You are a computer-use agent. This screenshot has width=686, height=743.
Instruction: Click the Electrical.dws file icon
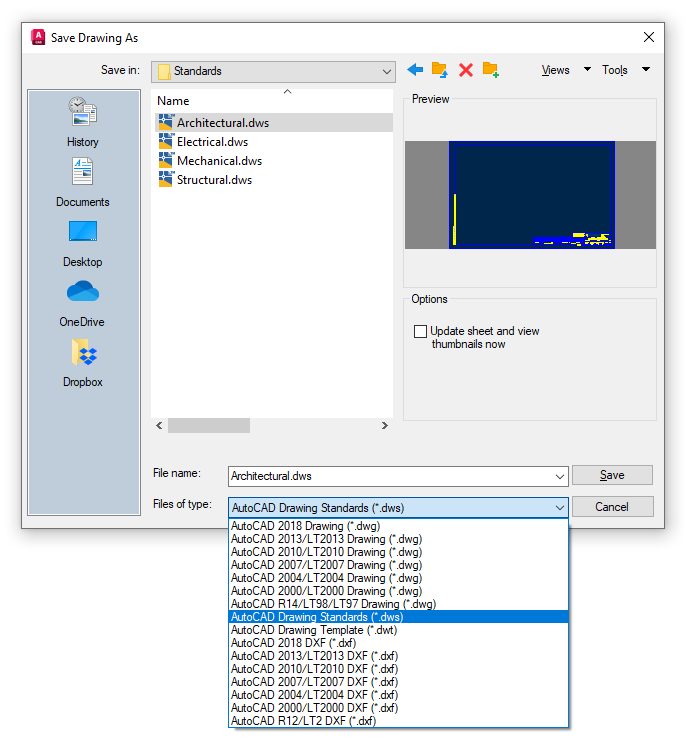[166, 141]
